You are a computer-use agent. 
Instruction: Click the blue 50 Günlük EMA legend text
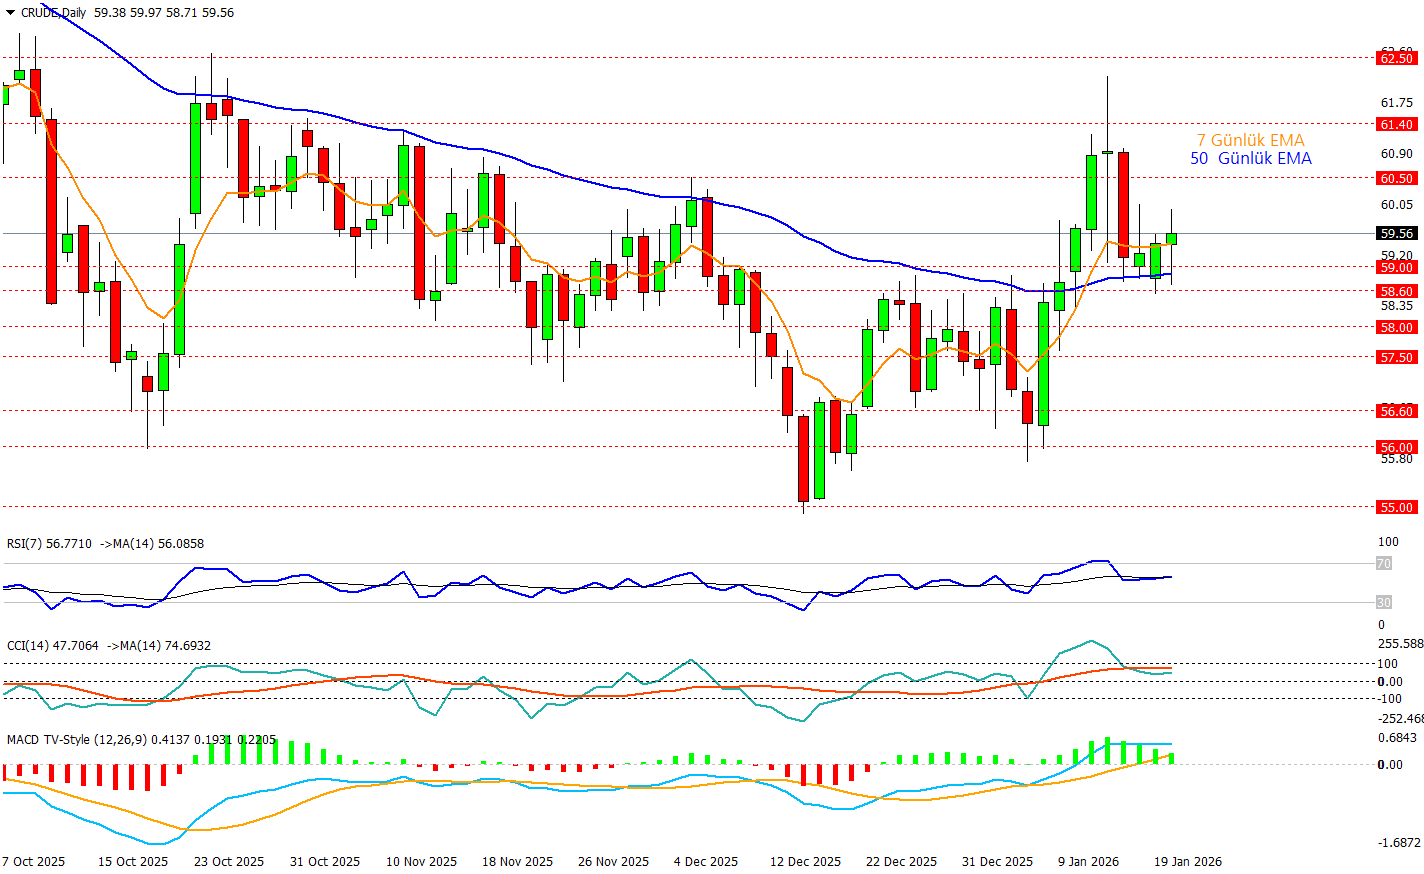1250,158
